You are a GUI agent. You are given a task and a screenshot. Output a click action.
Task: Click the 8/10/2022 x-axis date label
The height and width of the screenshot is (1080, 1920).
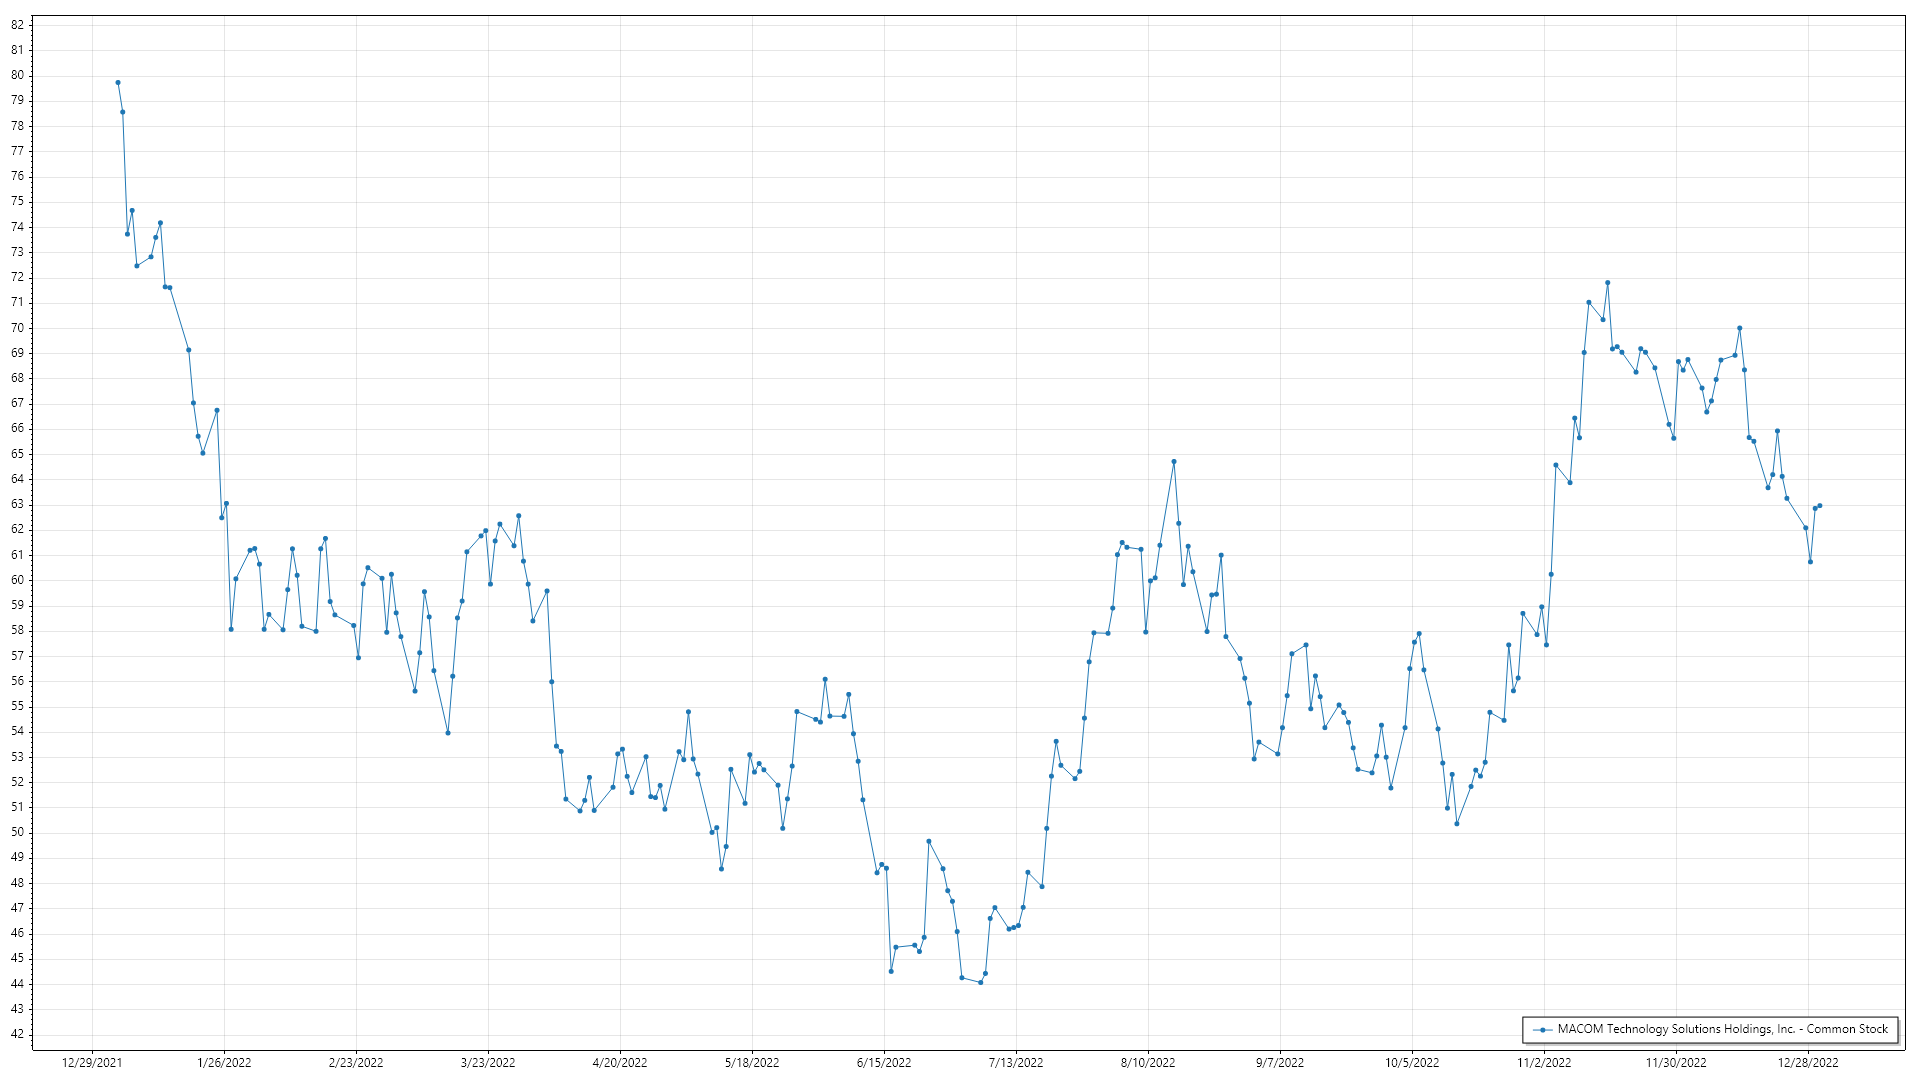tap(1148, 1063)
